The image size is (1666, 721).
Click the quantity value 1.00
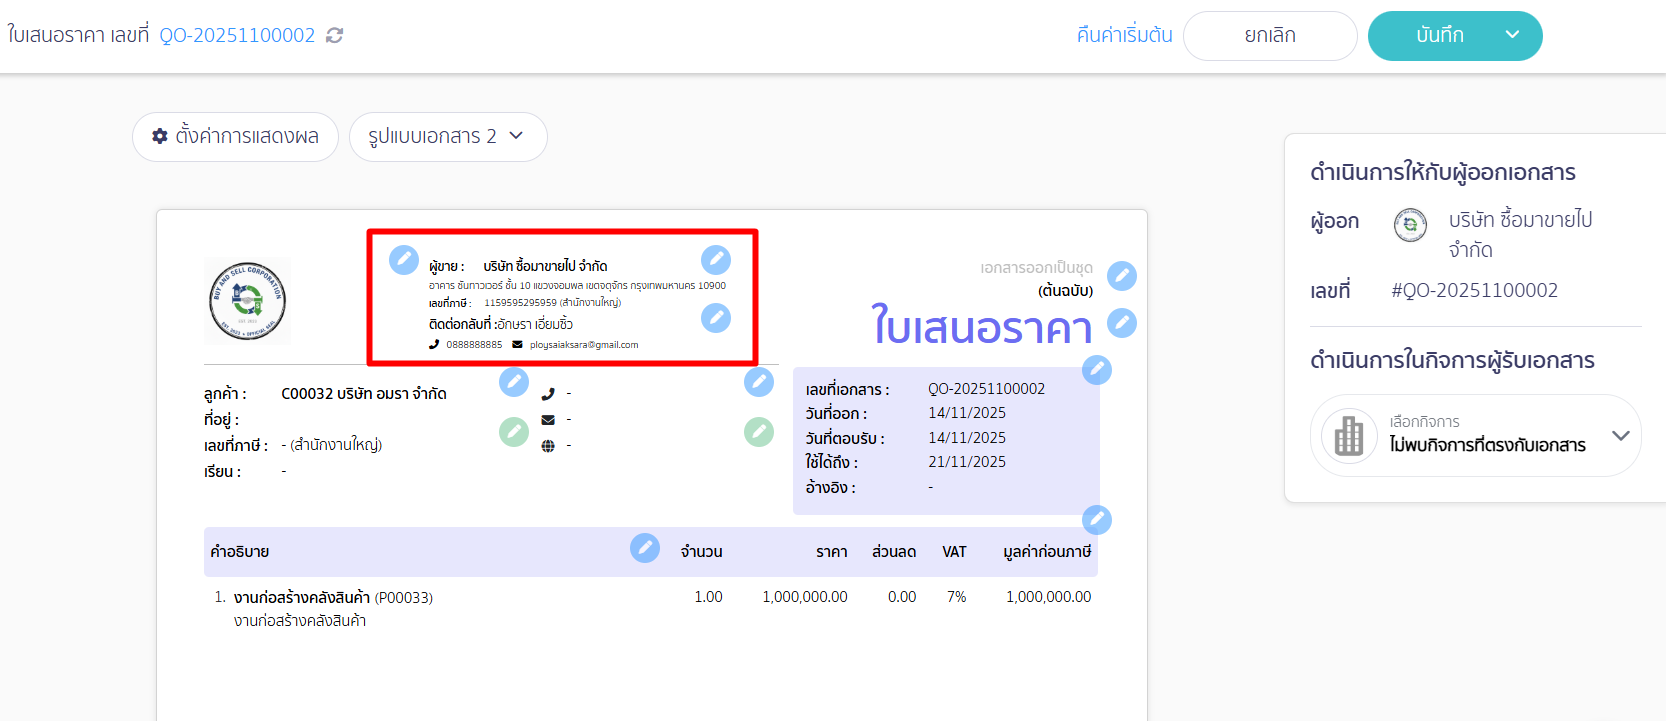(708, 597)
